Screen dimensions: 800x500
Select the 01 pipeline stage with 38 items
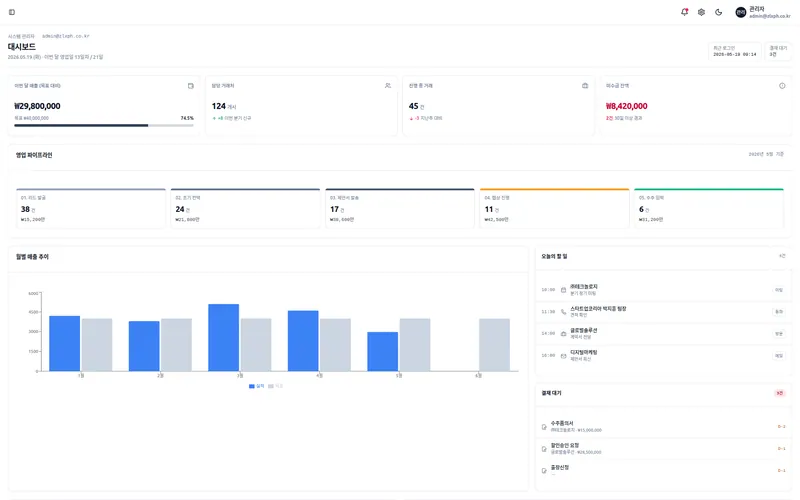[91, 208]
